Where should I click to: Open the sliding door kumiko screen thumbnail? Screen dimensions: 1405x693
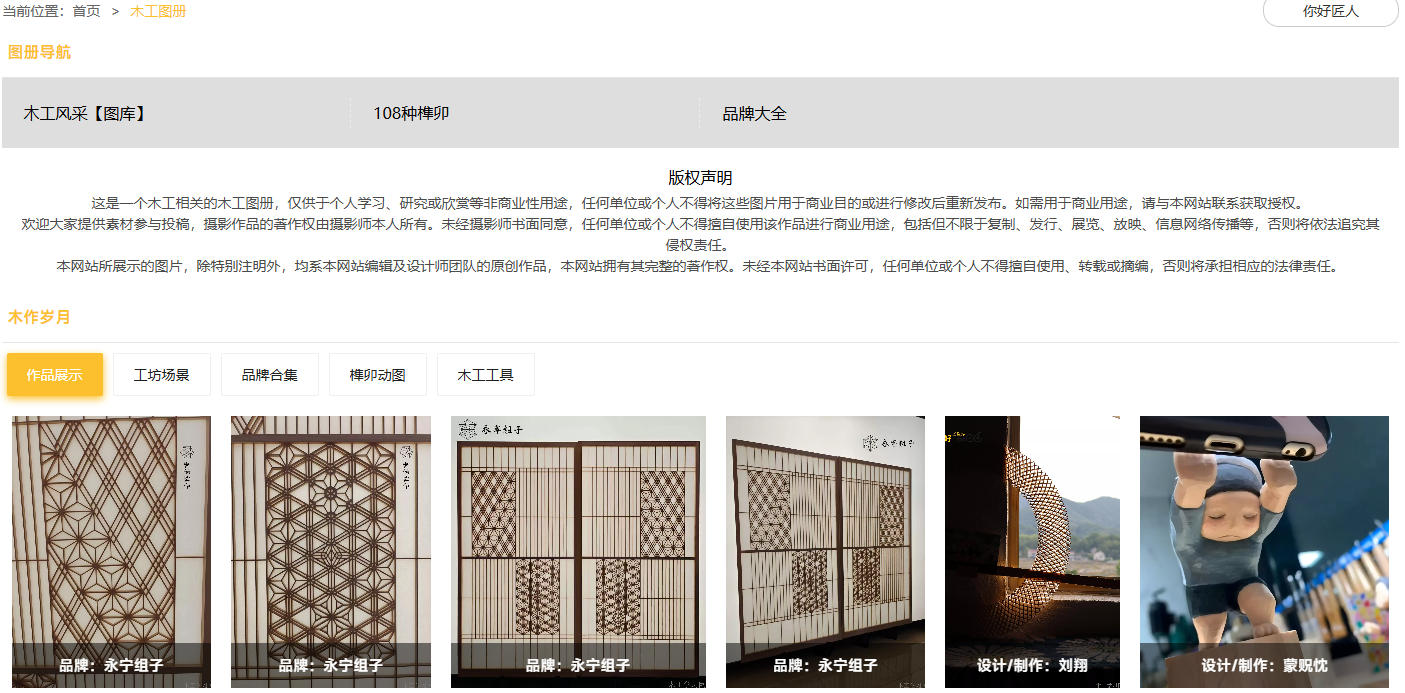pos(578,552)
